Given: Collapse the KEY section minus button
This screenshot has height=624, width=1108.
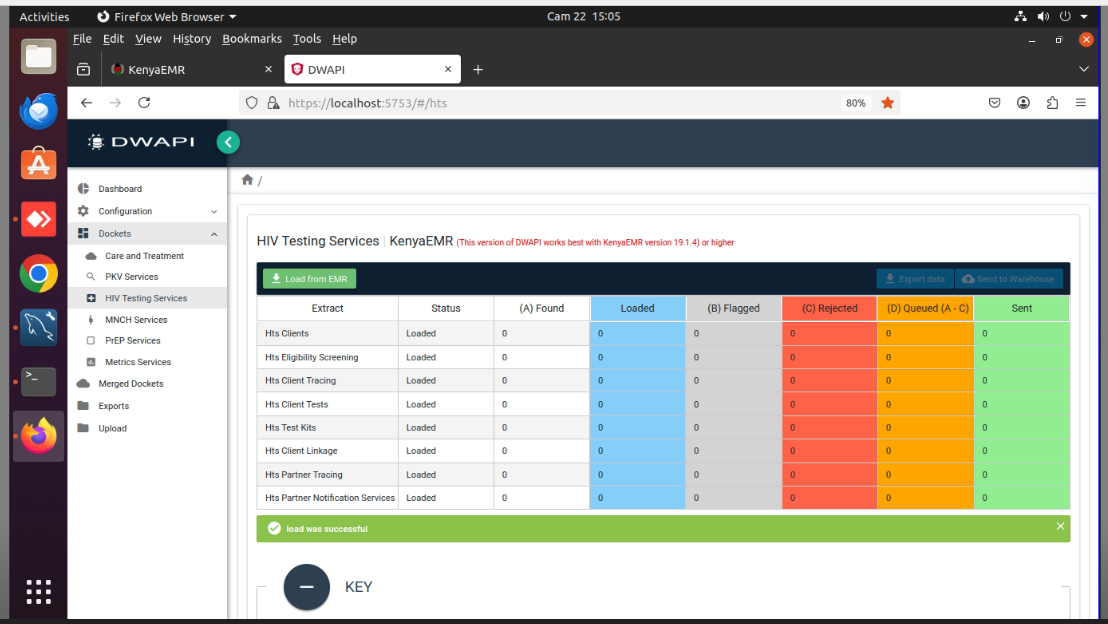Looking at the screenshot, I should (307, 587).
